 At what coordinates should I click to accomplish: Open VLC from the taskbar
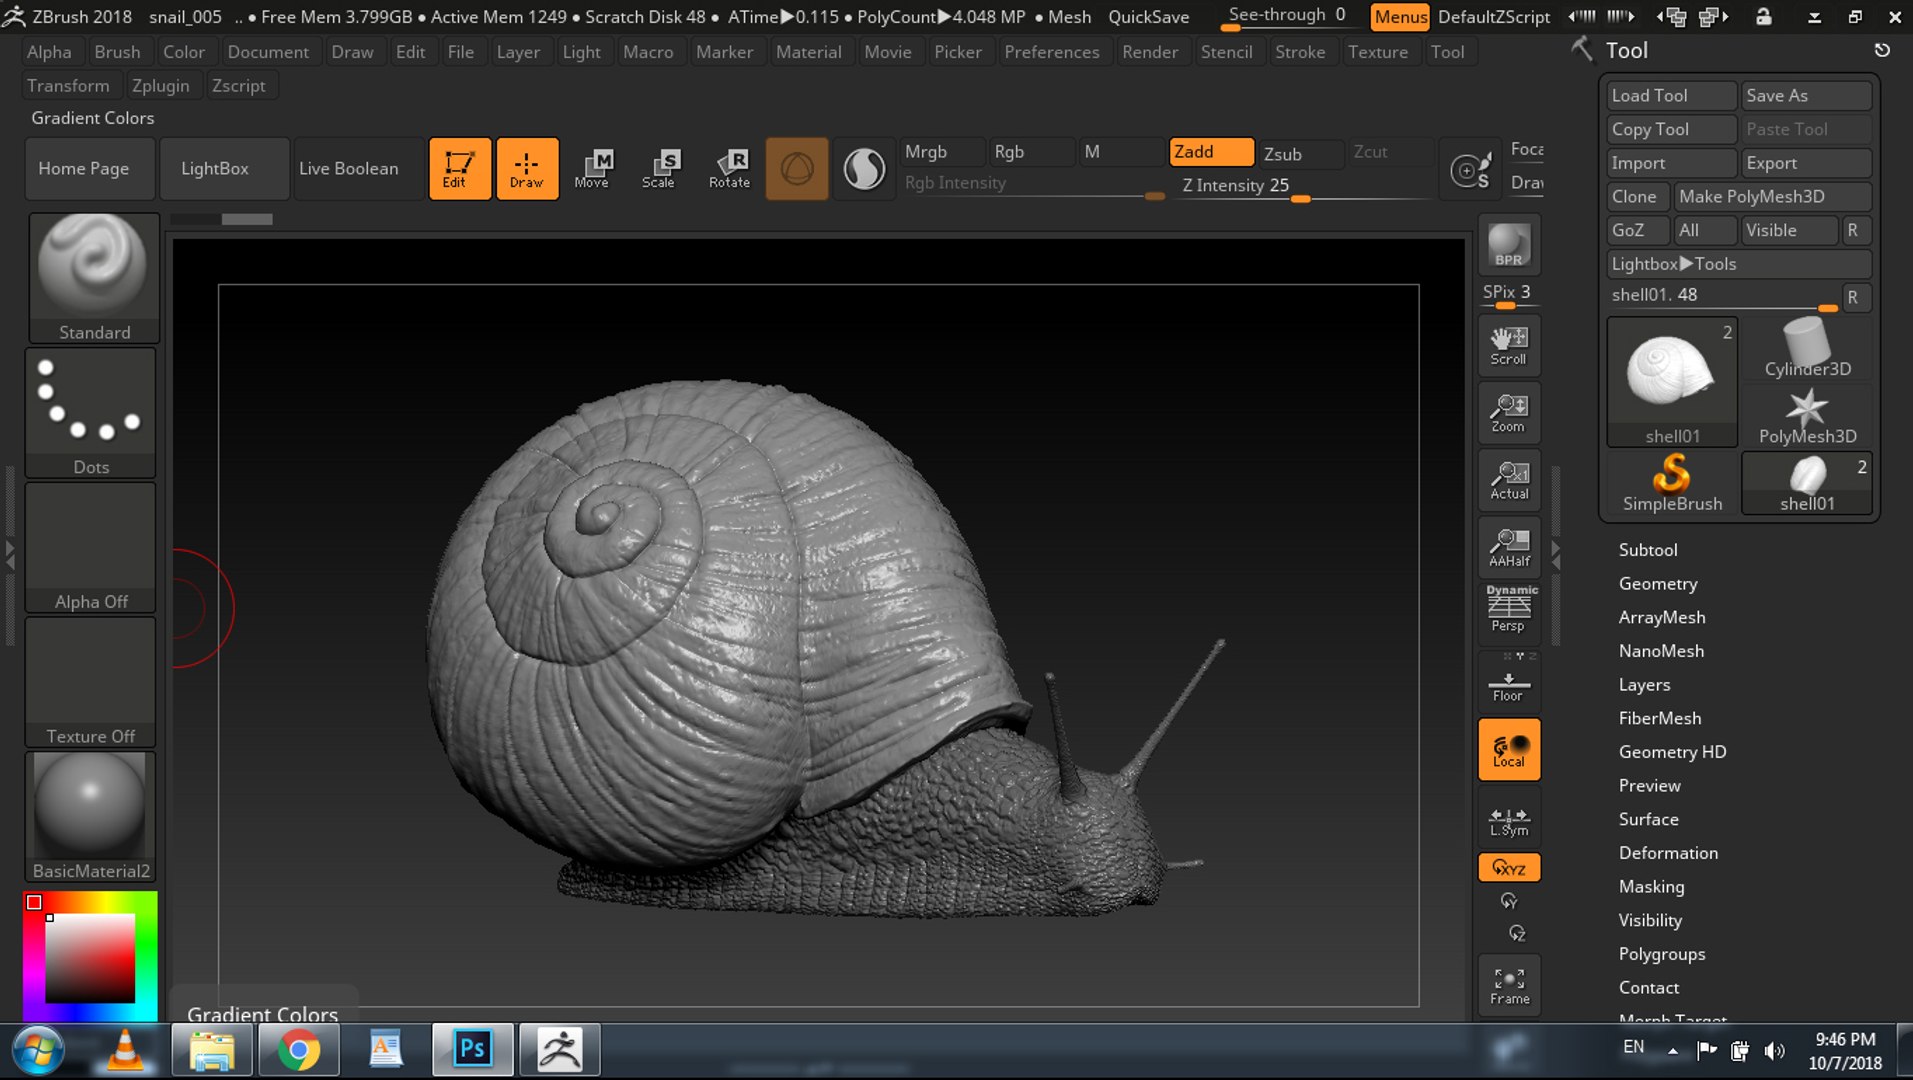pyautogui.click(x=125, y=1049)
